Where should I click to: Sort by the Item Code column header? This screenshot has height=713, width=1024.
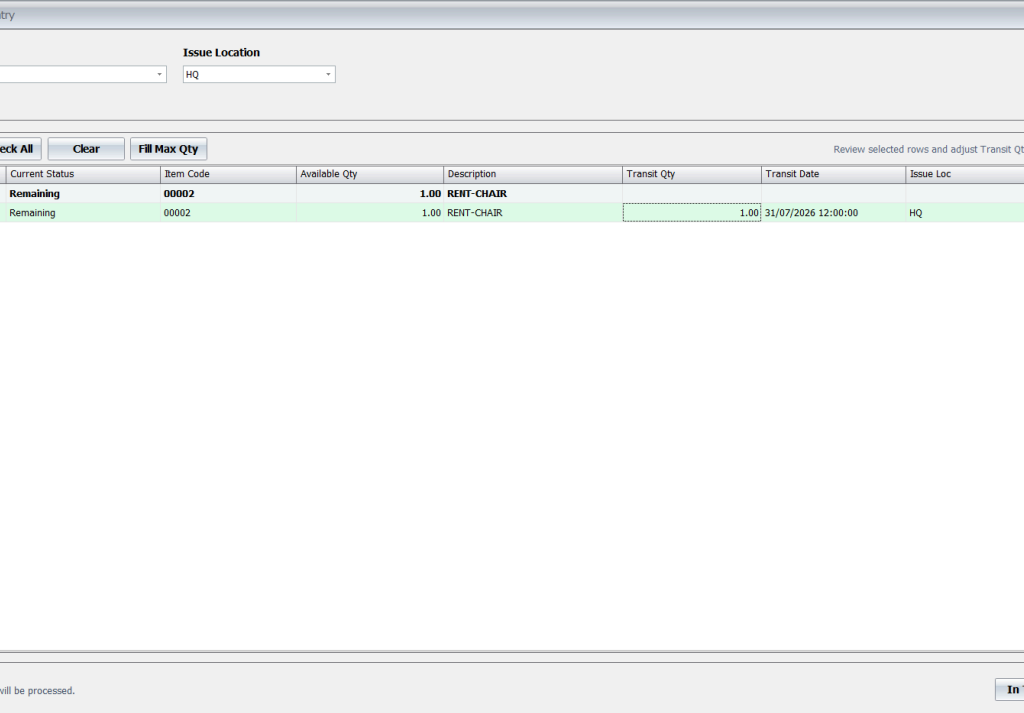(229, 174)
